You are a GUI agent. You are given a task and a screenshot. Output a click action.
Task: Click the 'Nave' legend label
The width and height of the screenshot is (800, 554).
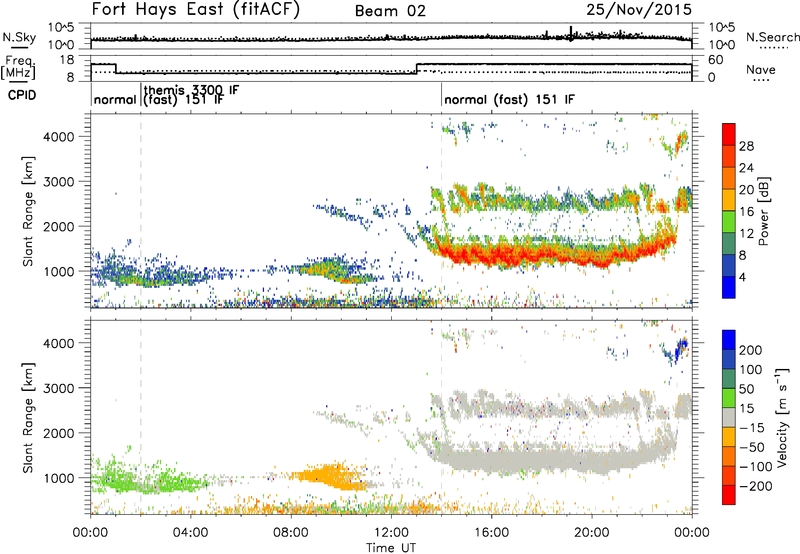coord(761,69)
